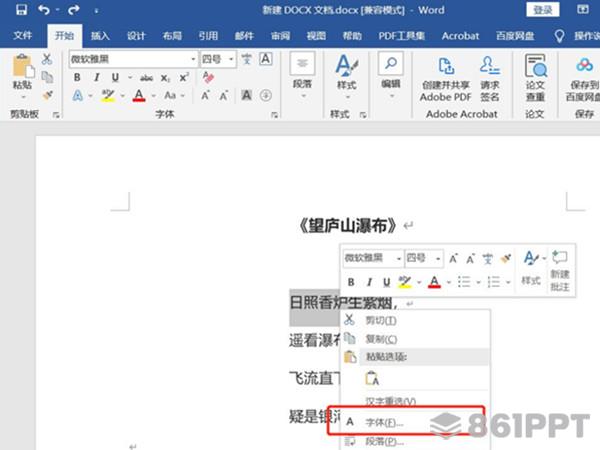The width and height of the screenshot is (600, 450).
Task: Click the Paste icon in the ribbon
Action: coord(22,70)
